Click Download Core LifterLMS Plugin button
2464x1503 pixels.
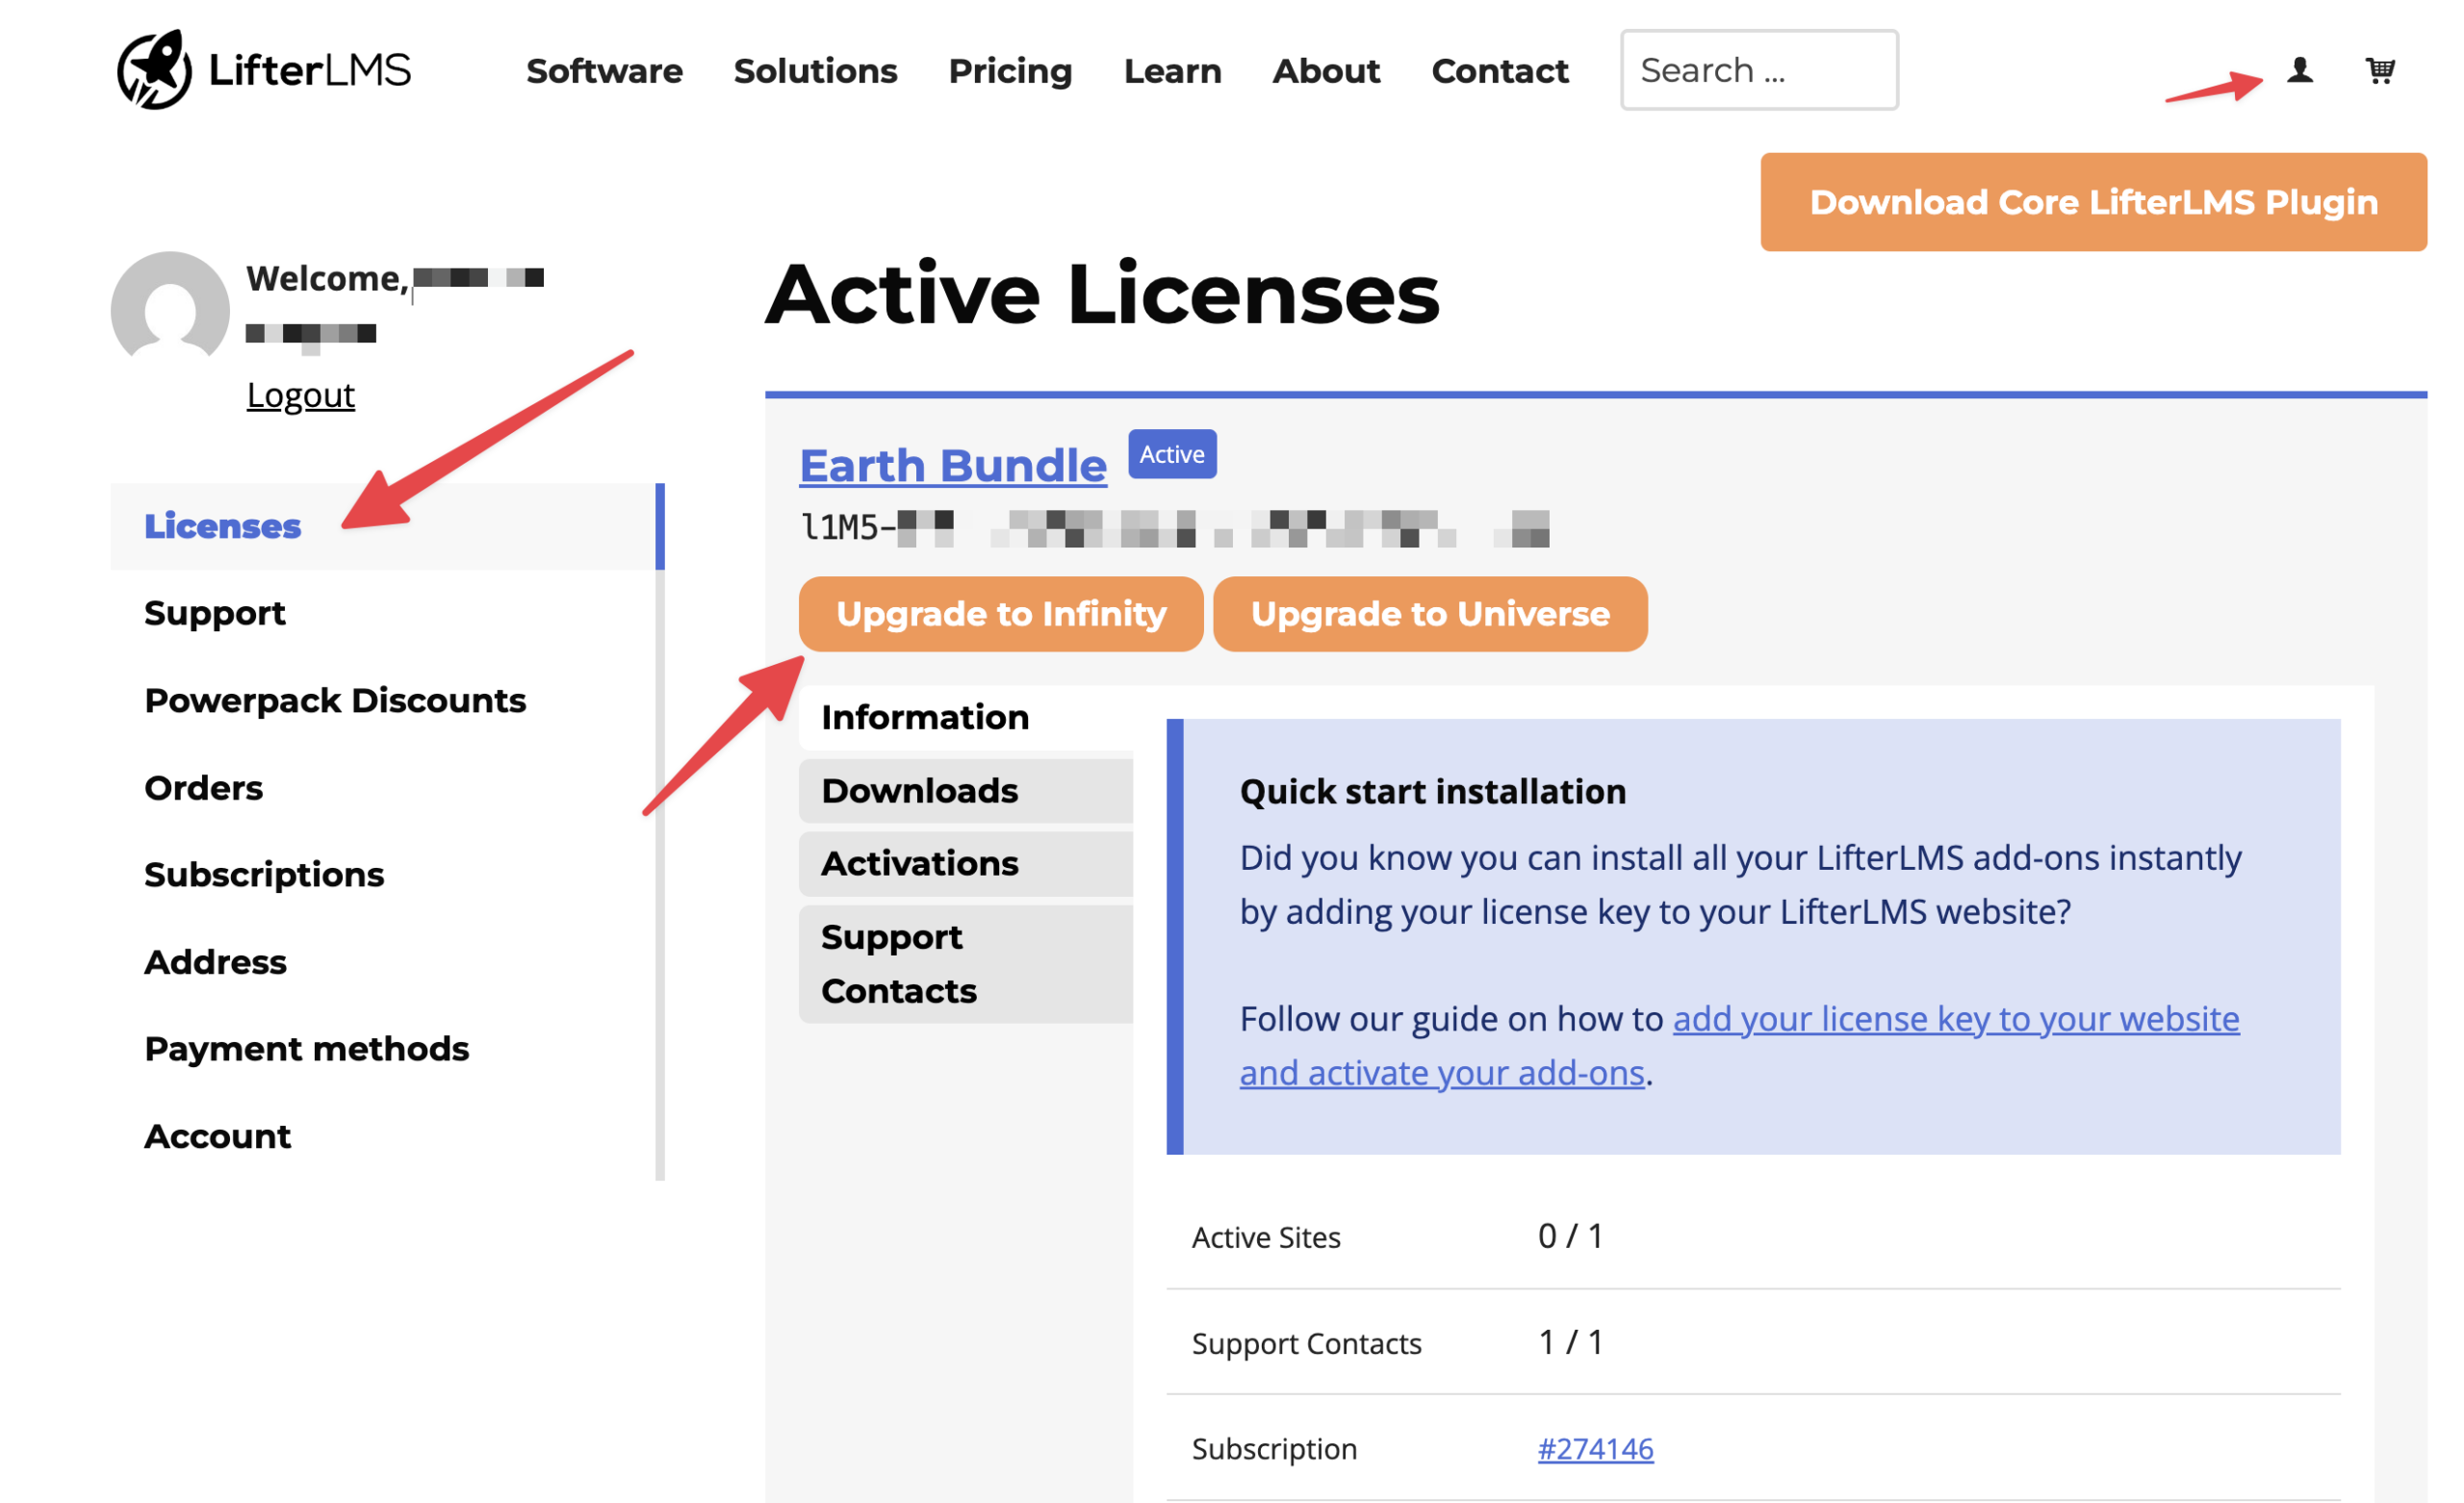click(x=2092, y=202)
